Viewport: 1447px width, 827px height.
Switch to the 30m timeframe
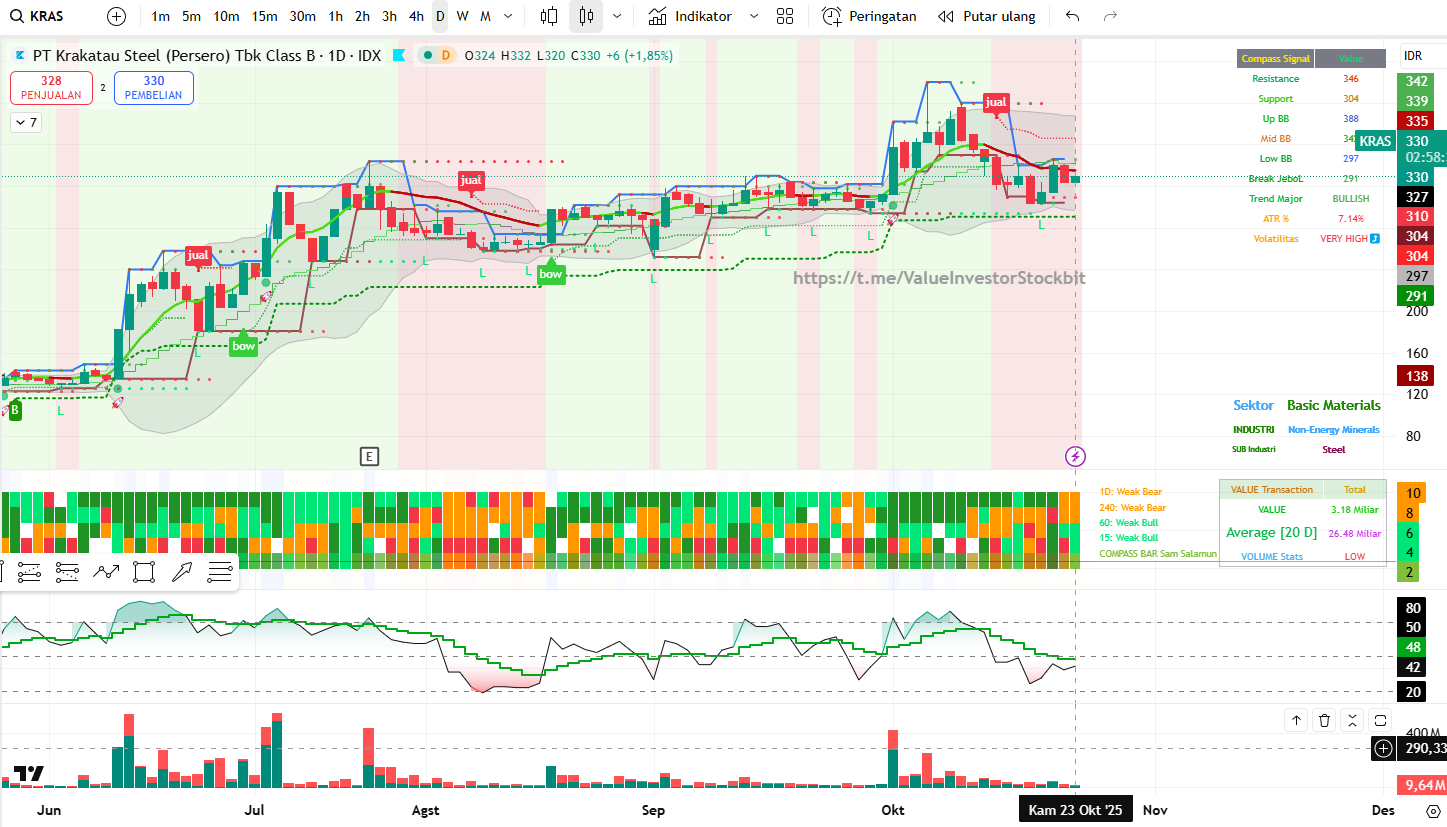(x=303, y=16)
